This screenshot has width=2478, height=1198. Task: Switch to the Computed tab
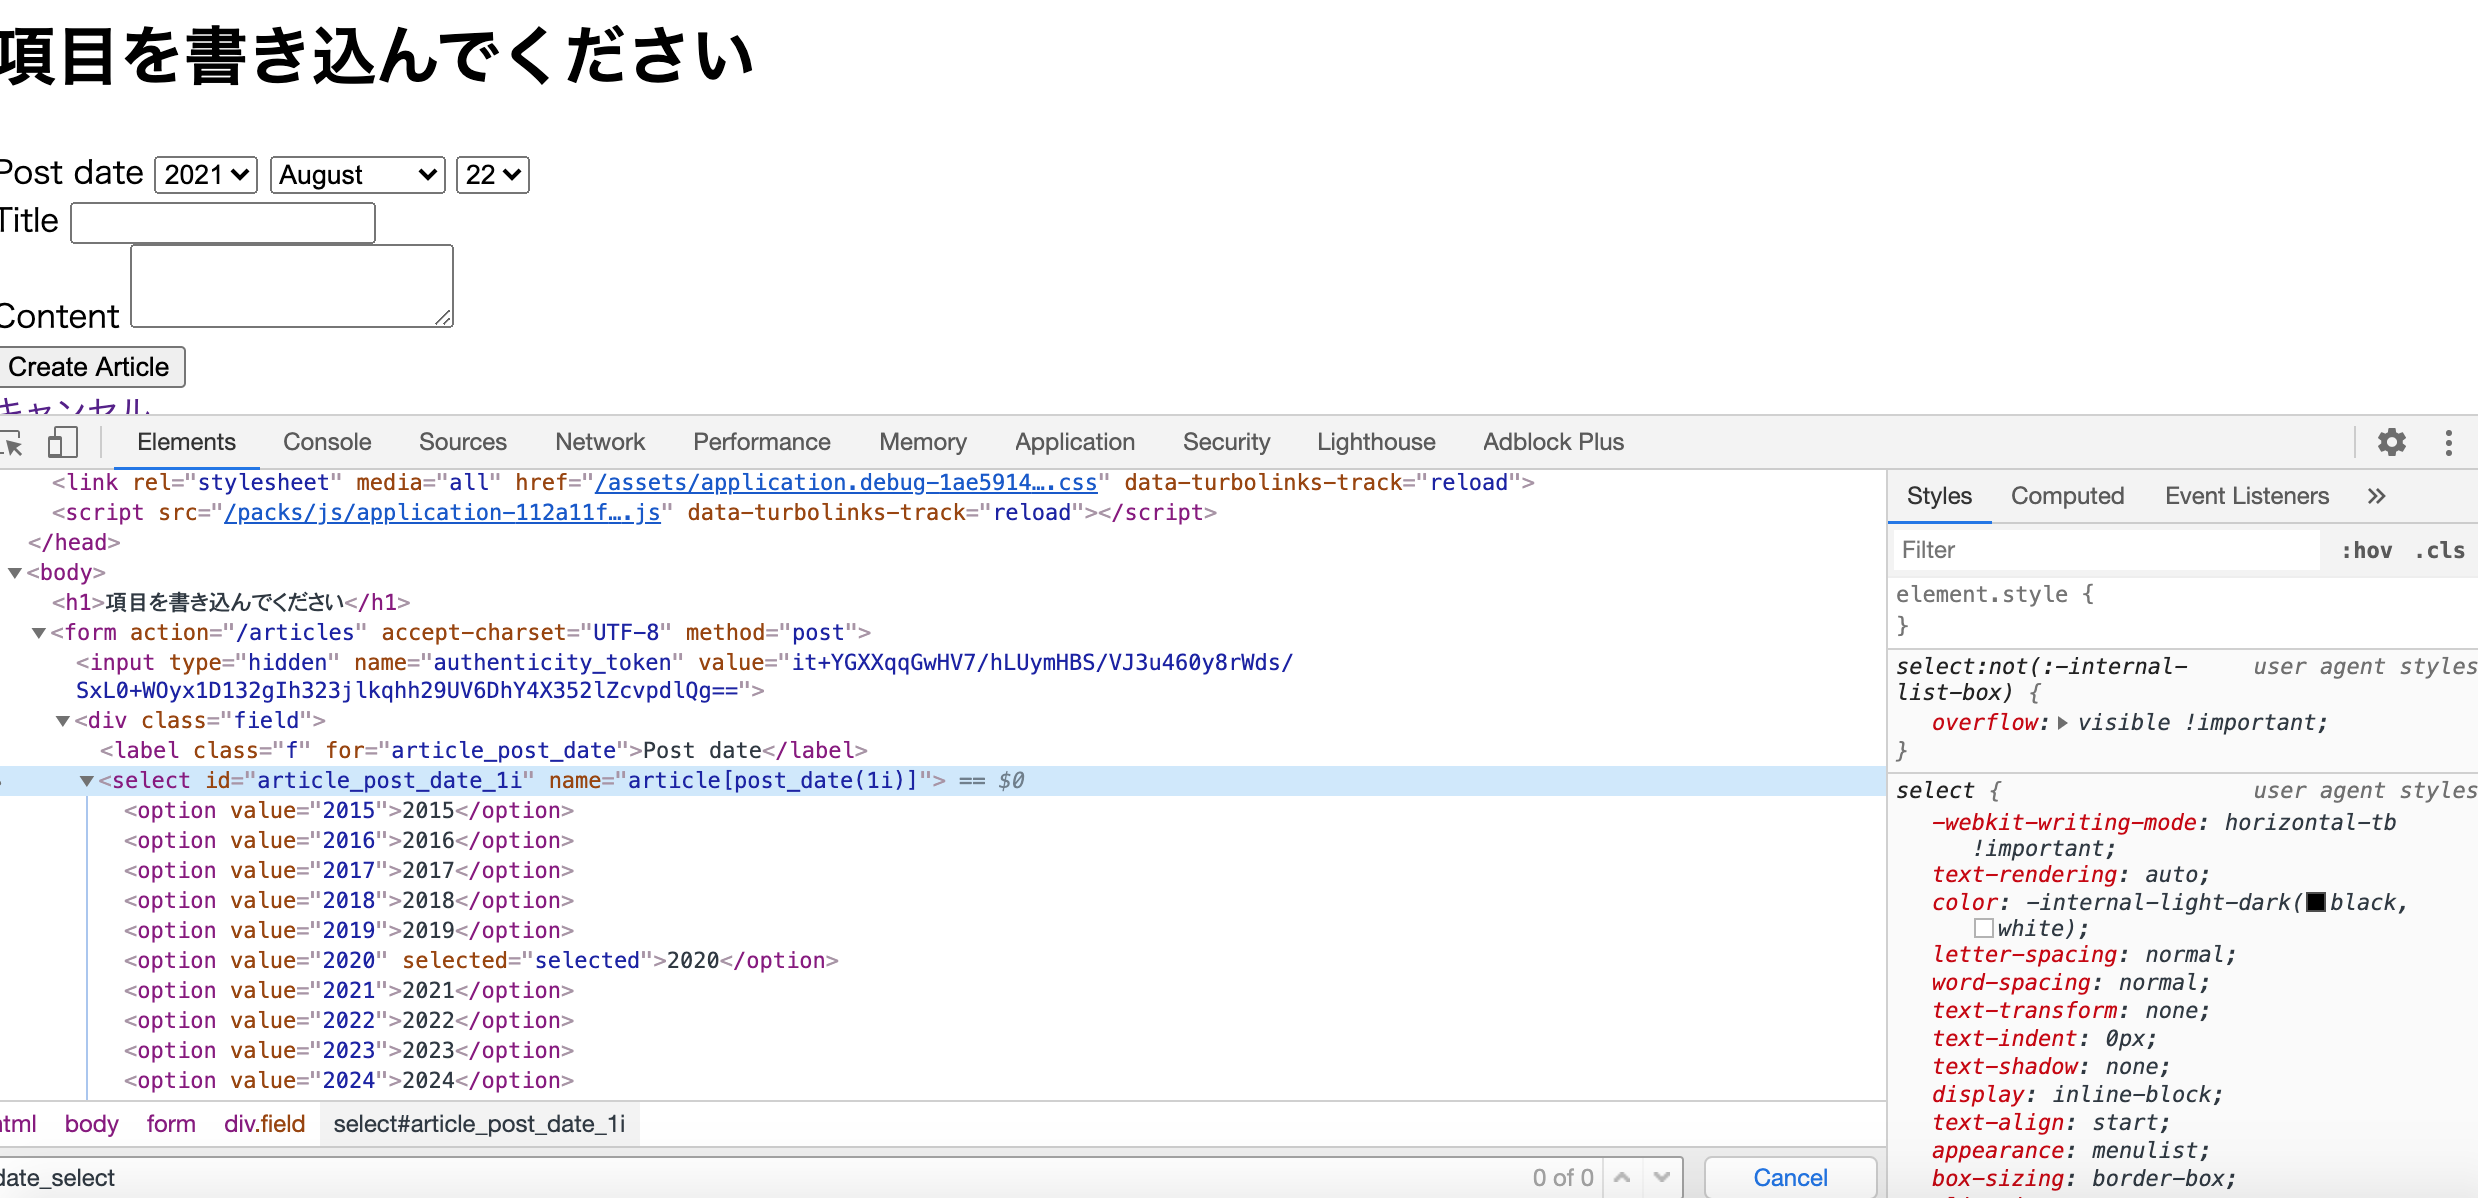coord(2067,496)
